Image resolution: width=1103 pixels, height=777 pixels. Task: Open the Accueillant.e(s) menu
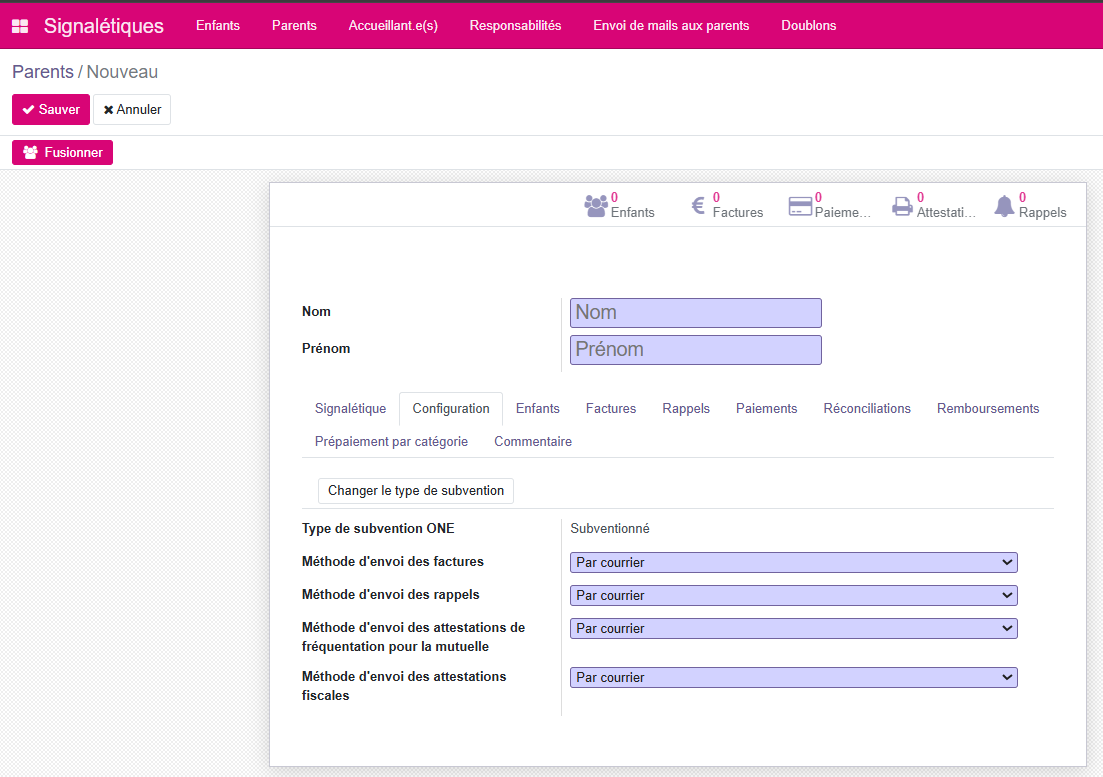(393, 25)
